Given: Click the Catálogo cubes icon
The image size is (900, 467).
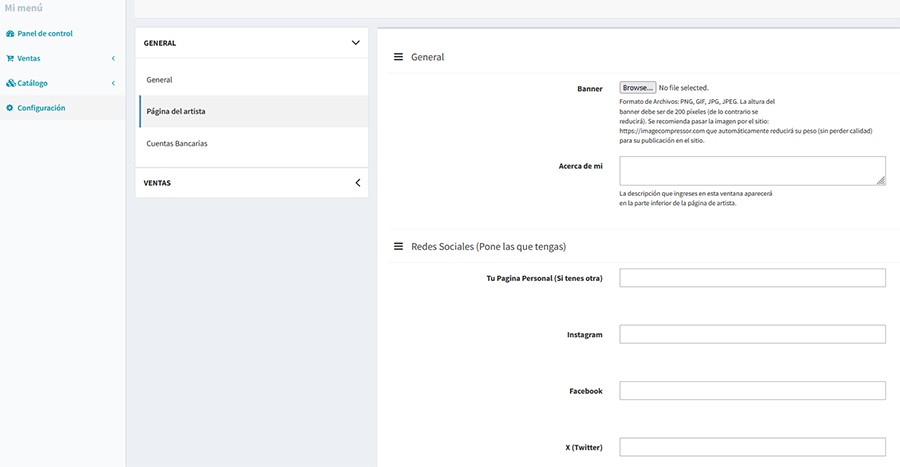Looking at the screenshot, I should point(10,83).
